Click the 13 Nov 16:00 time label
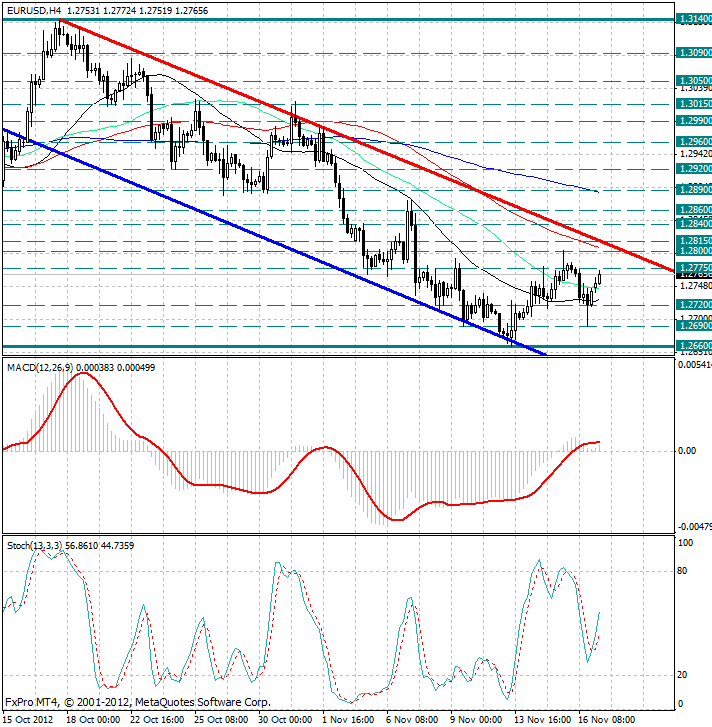712x727 pixels. click(542, 720)
